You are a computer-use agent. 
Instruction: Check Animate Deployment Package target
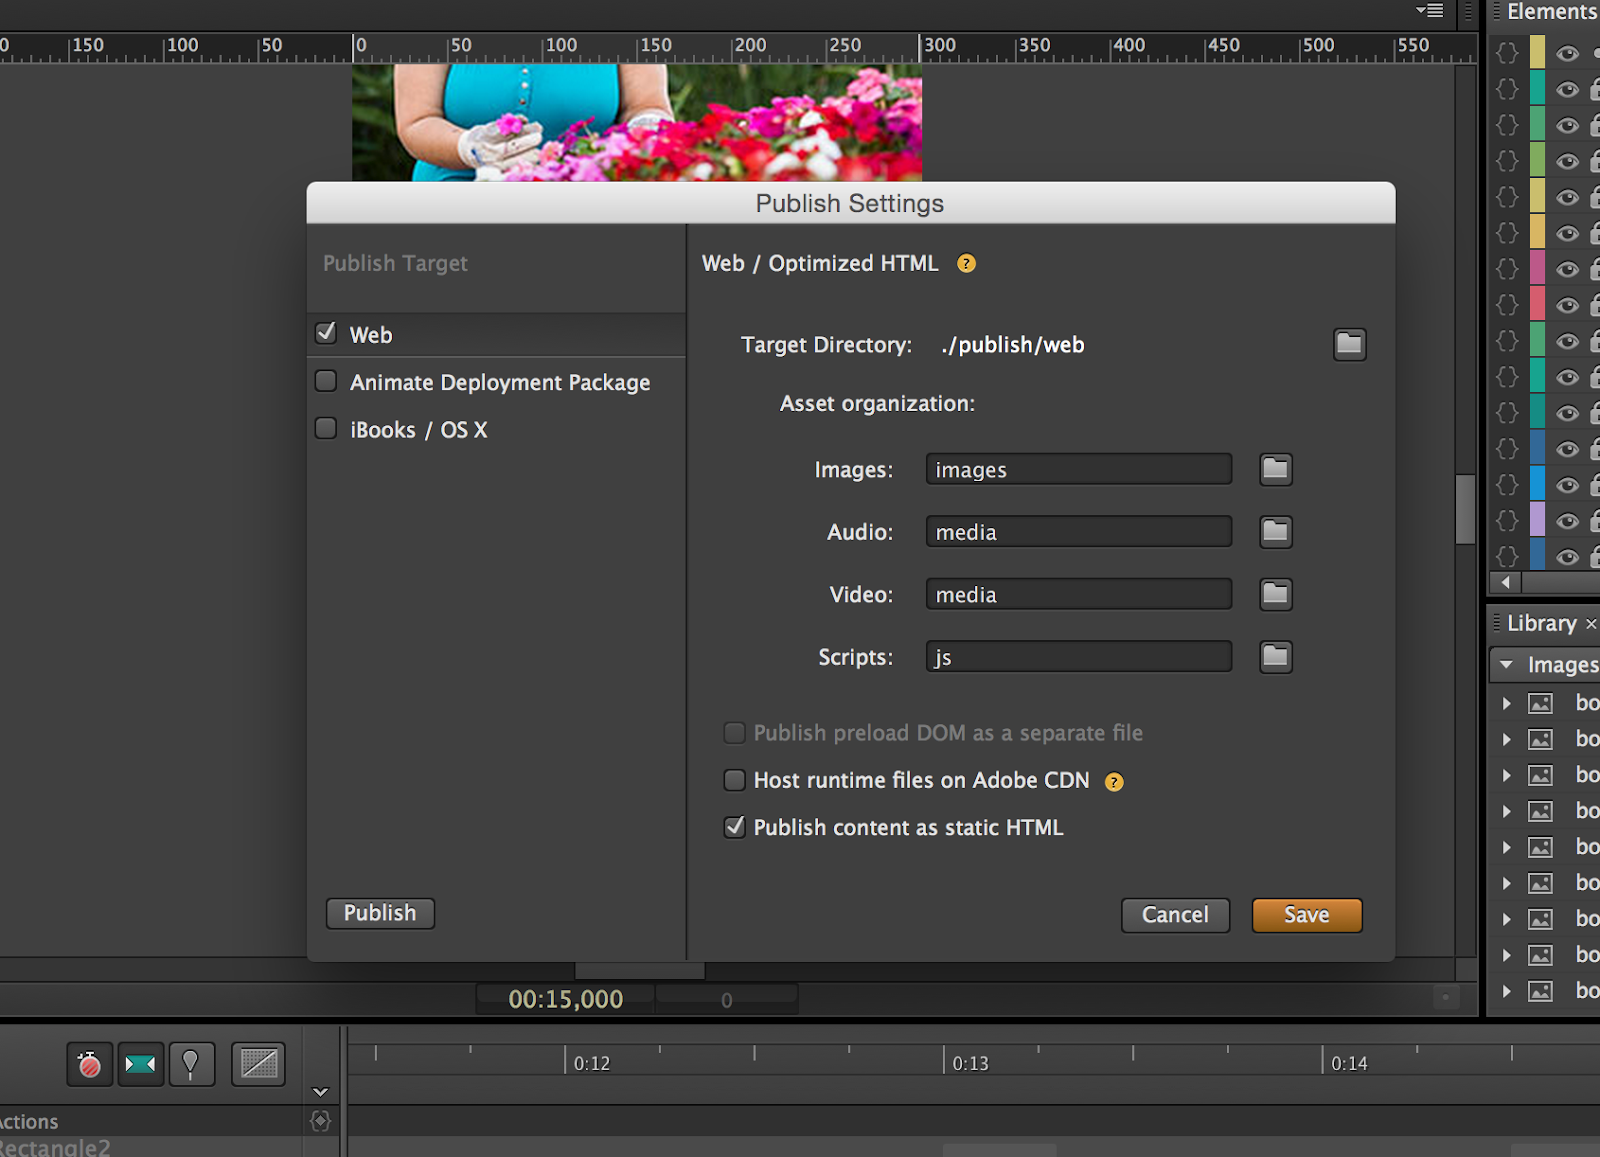click(326, 381)
